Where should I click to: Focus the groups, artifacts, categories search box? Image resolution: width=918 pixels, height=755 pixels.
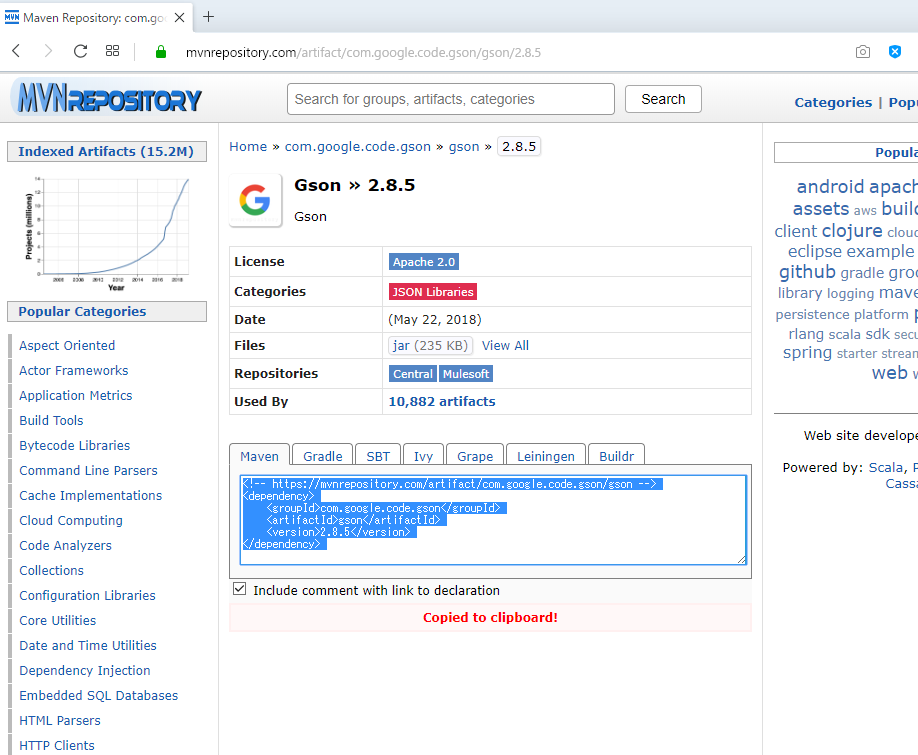tap(451, 99)
